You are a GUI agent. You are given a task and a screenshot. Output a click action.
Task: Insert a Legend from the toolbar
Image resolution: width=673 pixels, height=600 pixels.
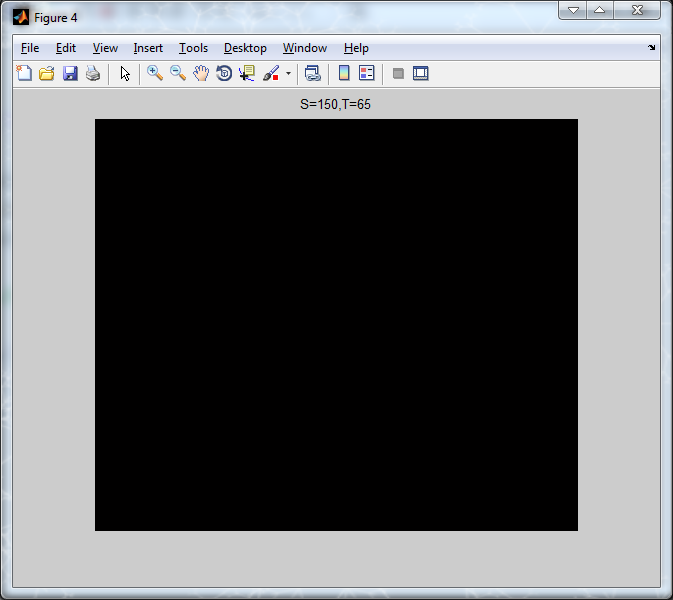(367, 73)
